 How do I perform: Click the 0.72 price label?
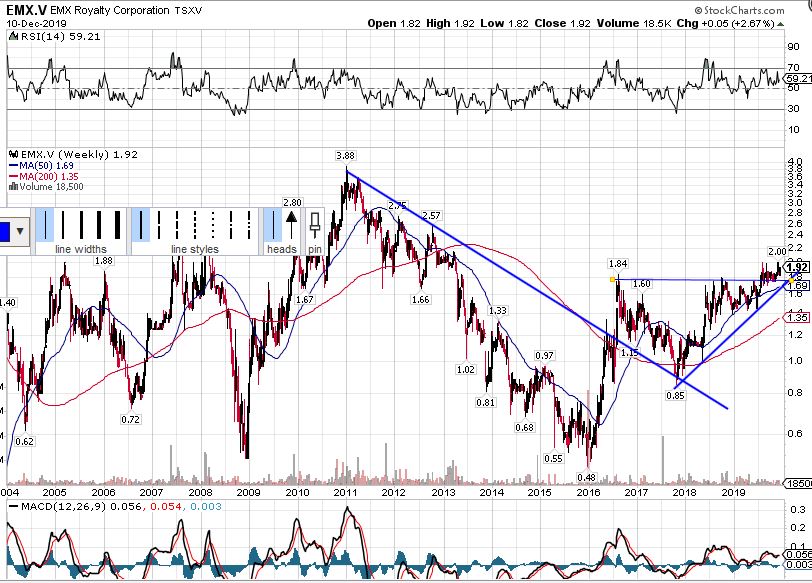(130, 420)
